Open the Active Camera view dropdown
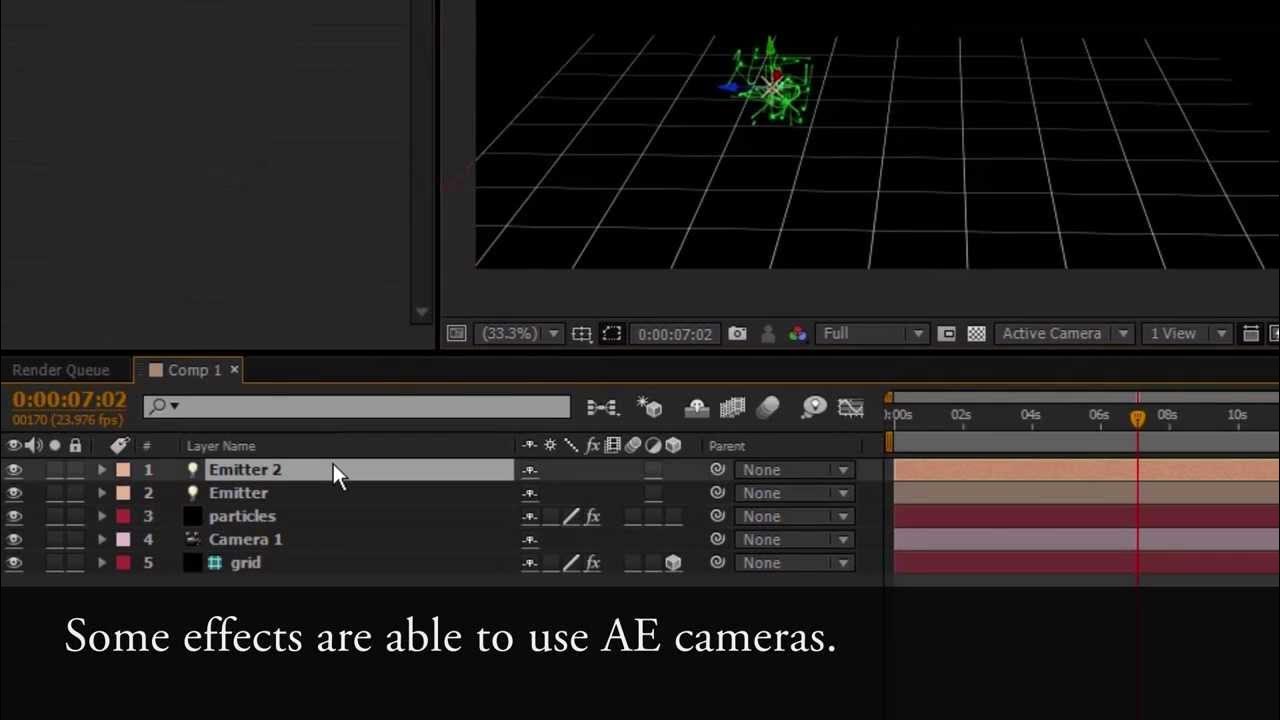The image size is (1280, 720). coord(1063,333)
